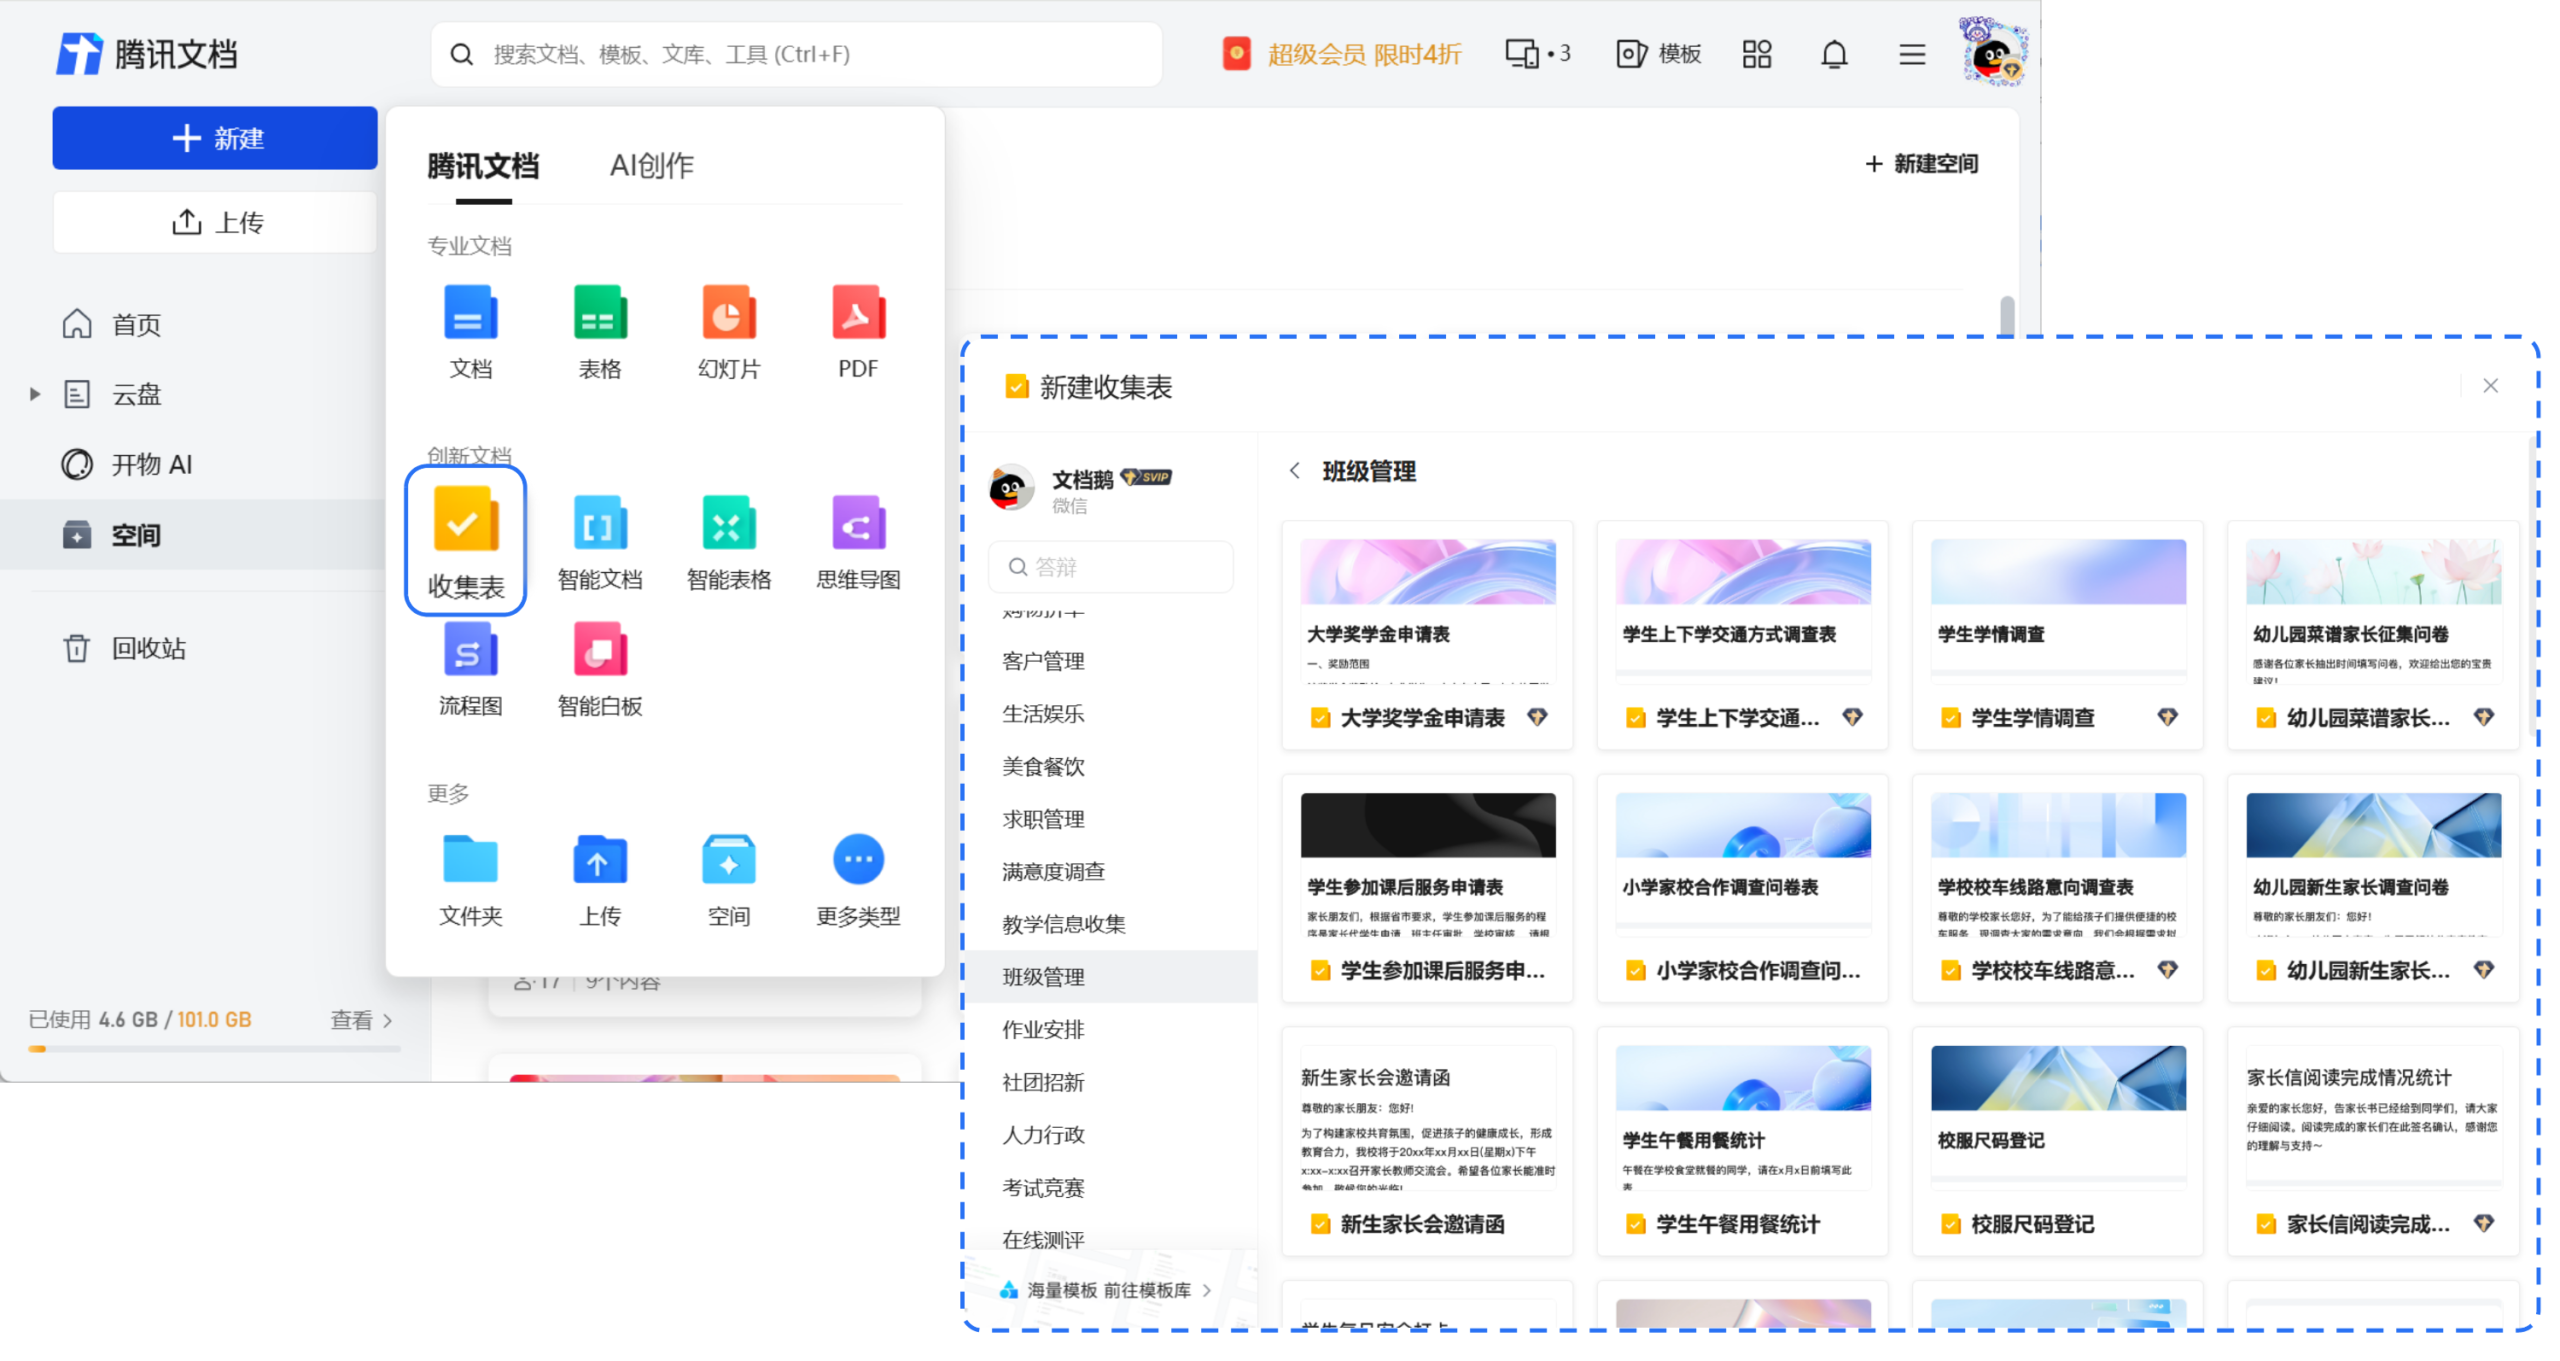Screen dimensions: 2560x1361
Task: Switch to the AI创作 tab
Action: pos(652,165)
